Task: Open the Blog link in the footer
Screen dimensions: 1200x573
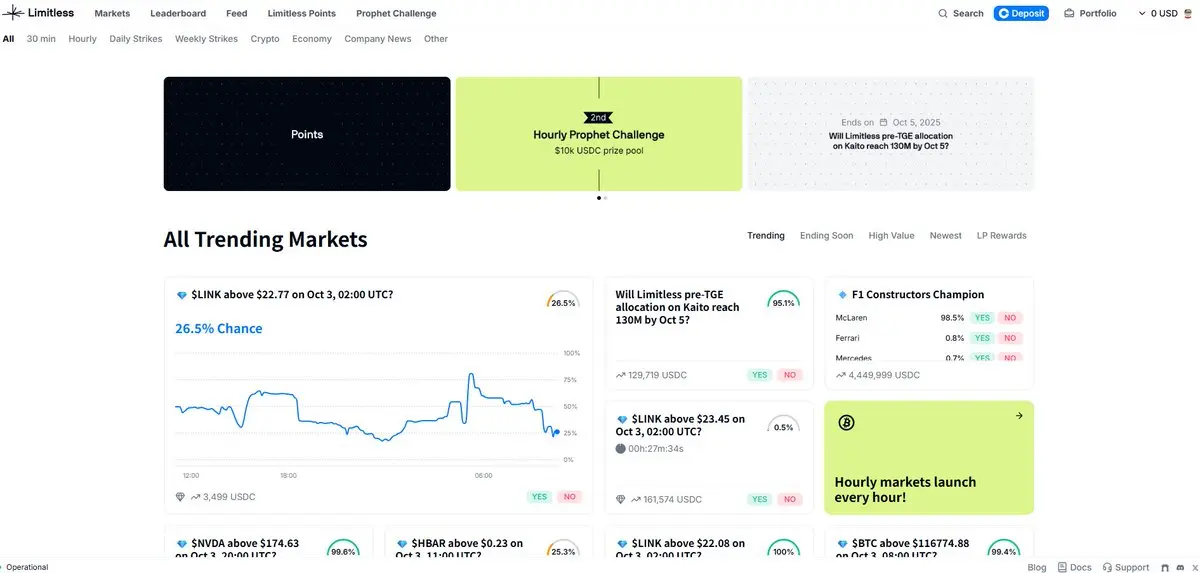Action: 1037,567
